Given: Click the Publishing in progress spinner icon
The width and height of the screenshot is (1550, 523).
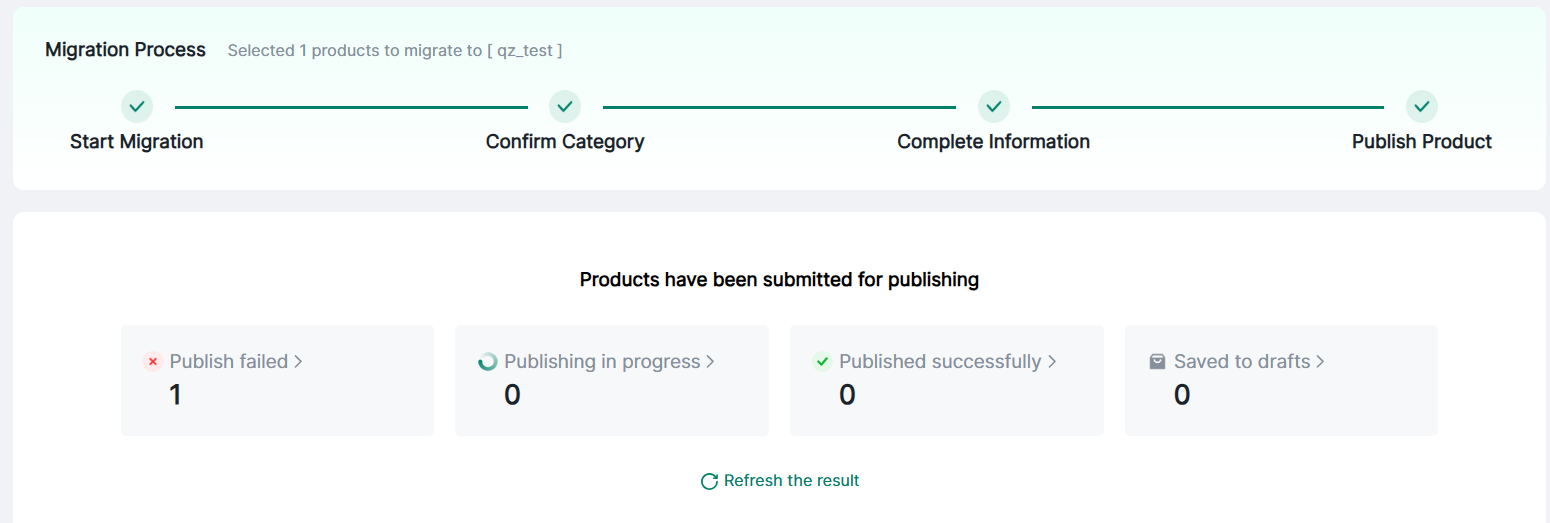Looking at the screenshot, I should tap(488, 362).
